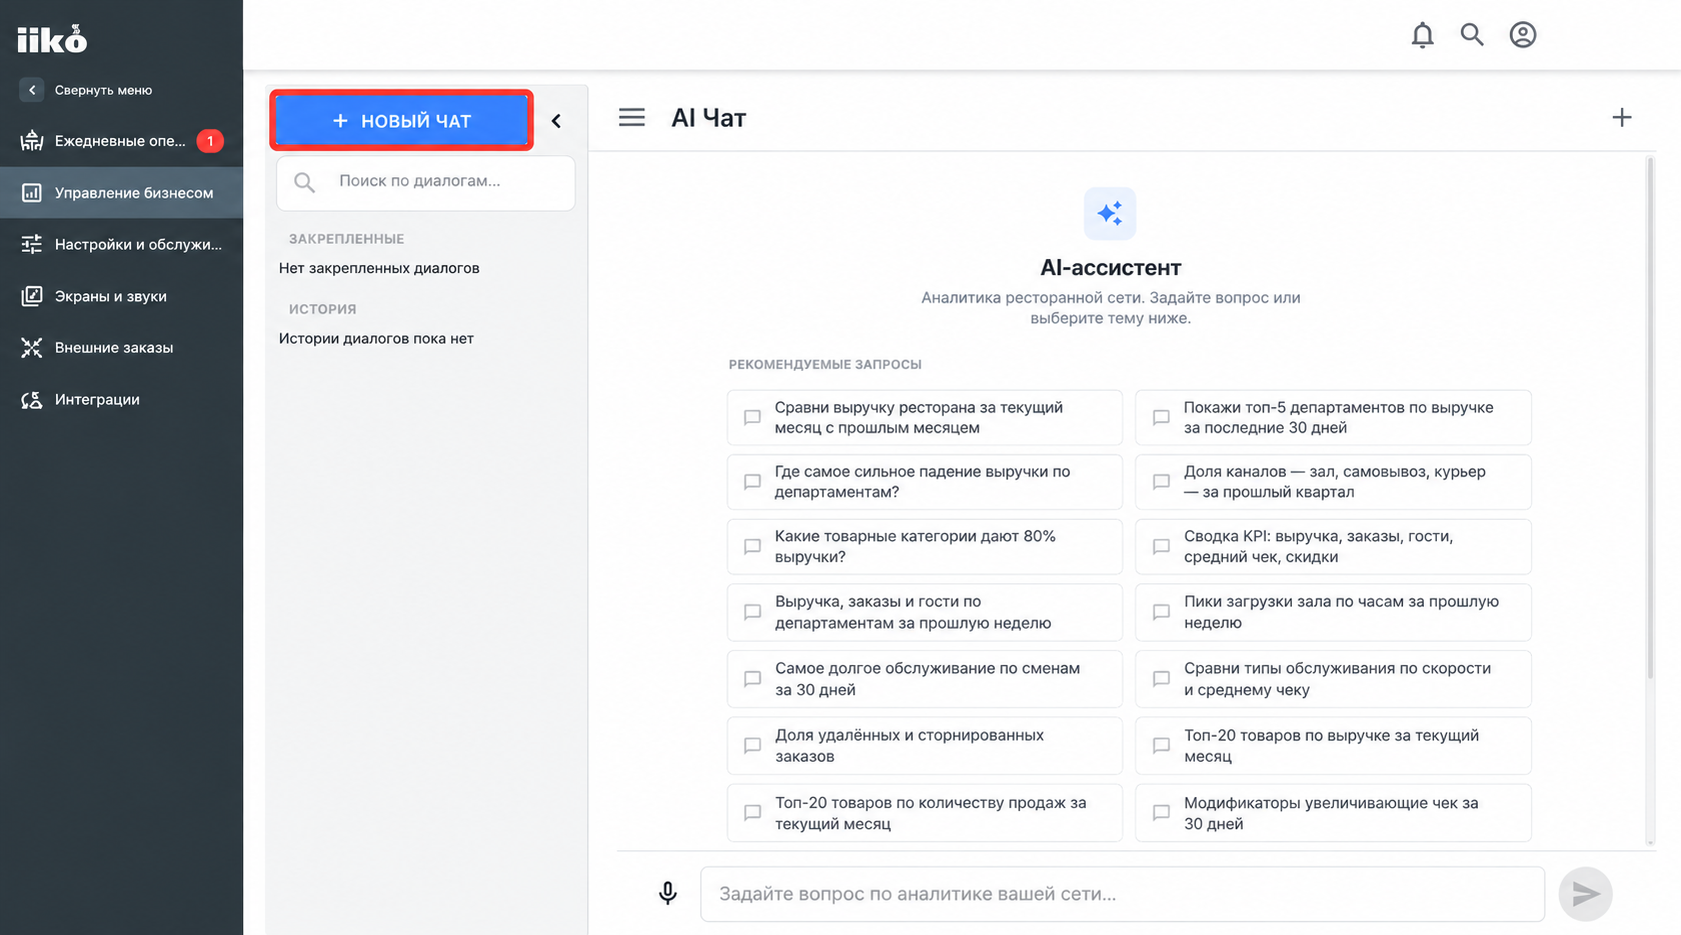Click the iiko logo
Image resolution: width=1681 pixels, height=935 pixels.
(x=52, y=39)
